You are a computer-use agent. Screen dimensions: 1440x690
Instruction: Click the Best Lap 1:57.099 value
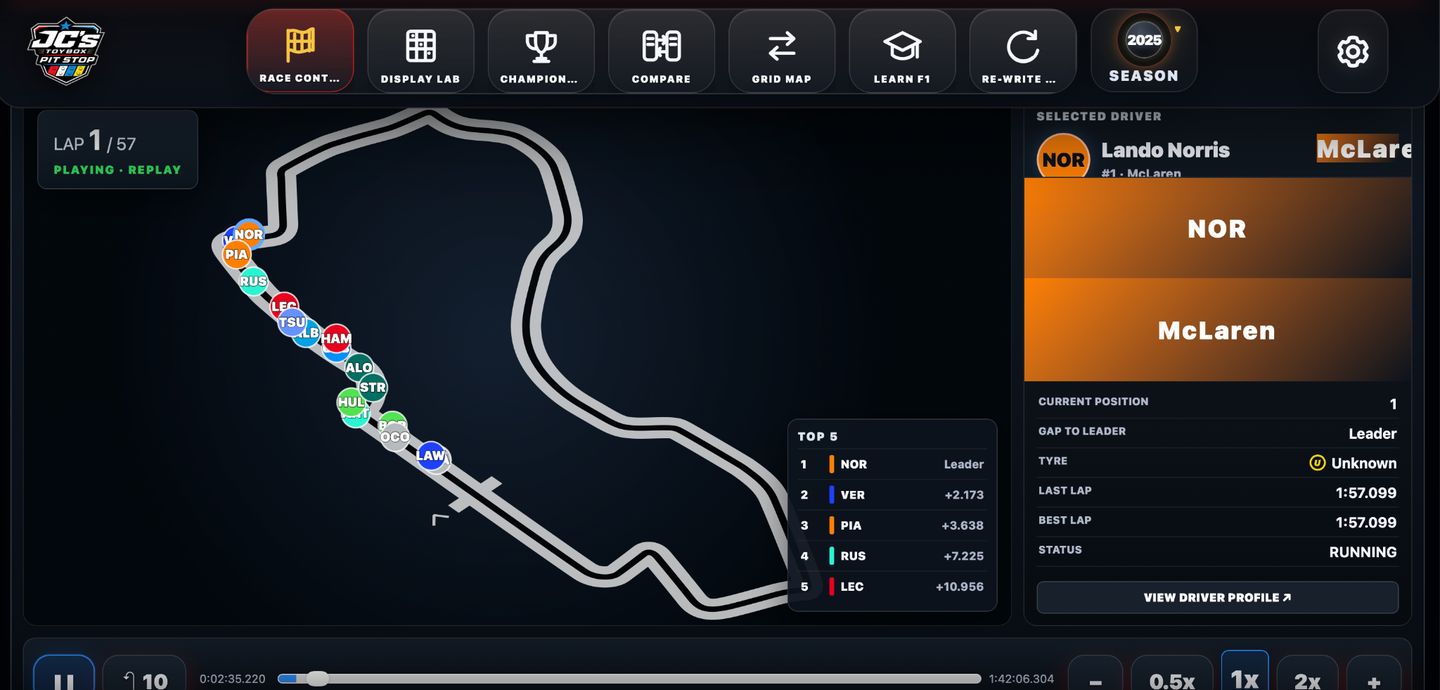pos(1366,523)
